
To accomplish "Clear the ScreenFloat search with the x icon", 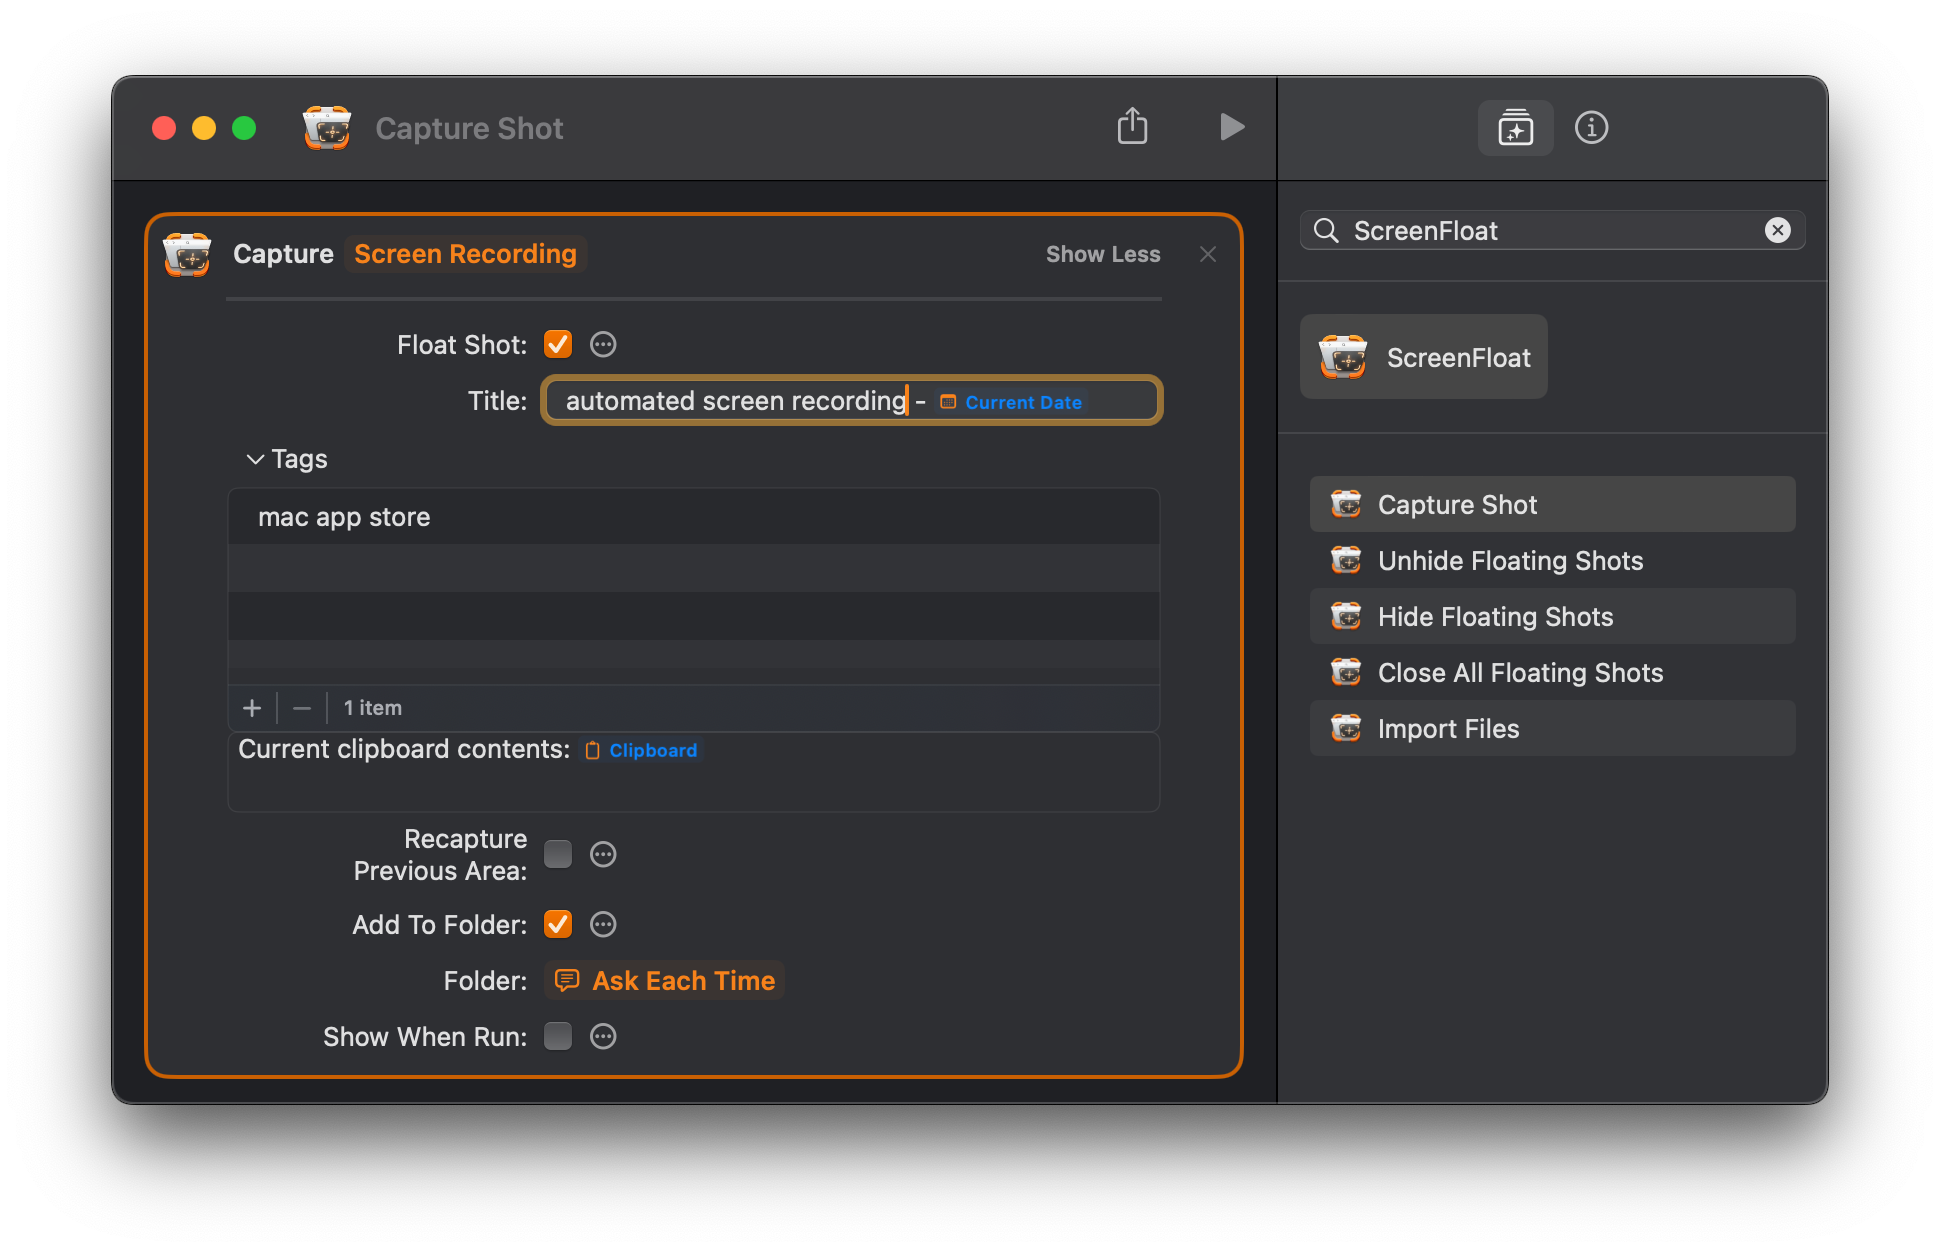I will point(1778,230).
